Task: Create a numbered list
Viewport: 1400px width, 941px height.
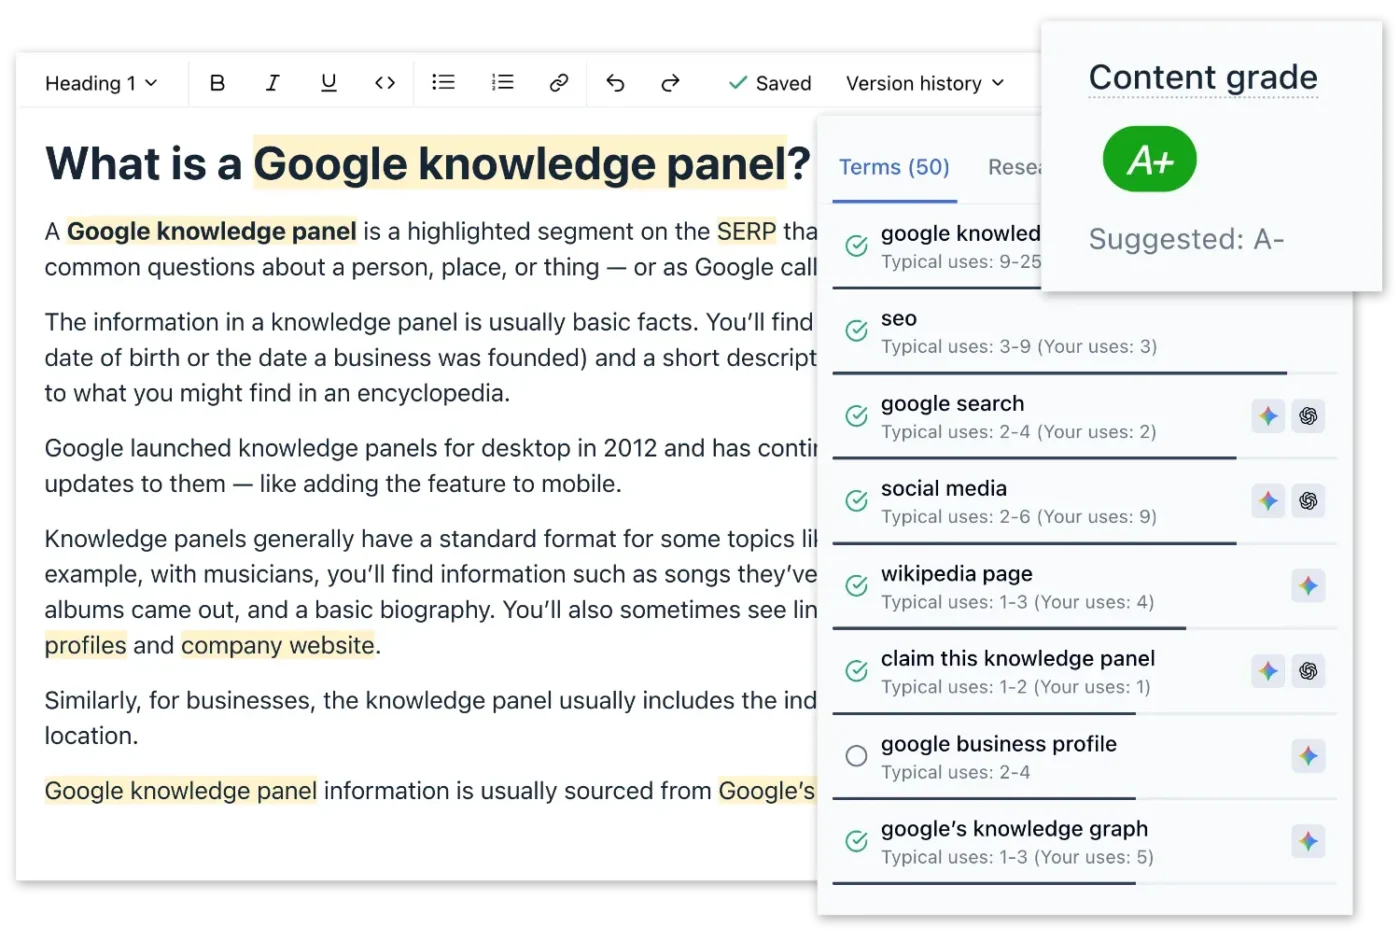Action: point(502,83)
